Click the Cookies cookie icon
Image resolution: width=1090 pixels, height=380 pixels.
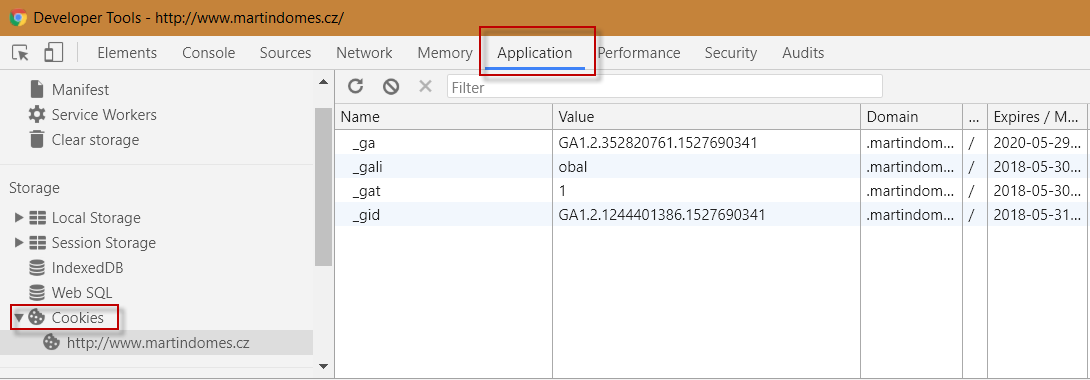[37, 317]
